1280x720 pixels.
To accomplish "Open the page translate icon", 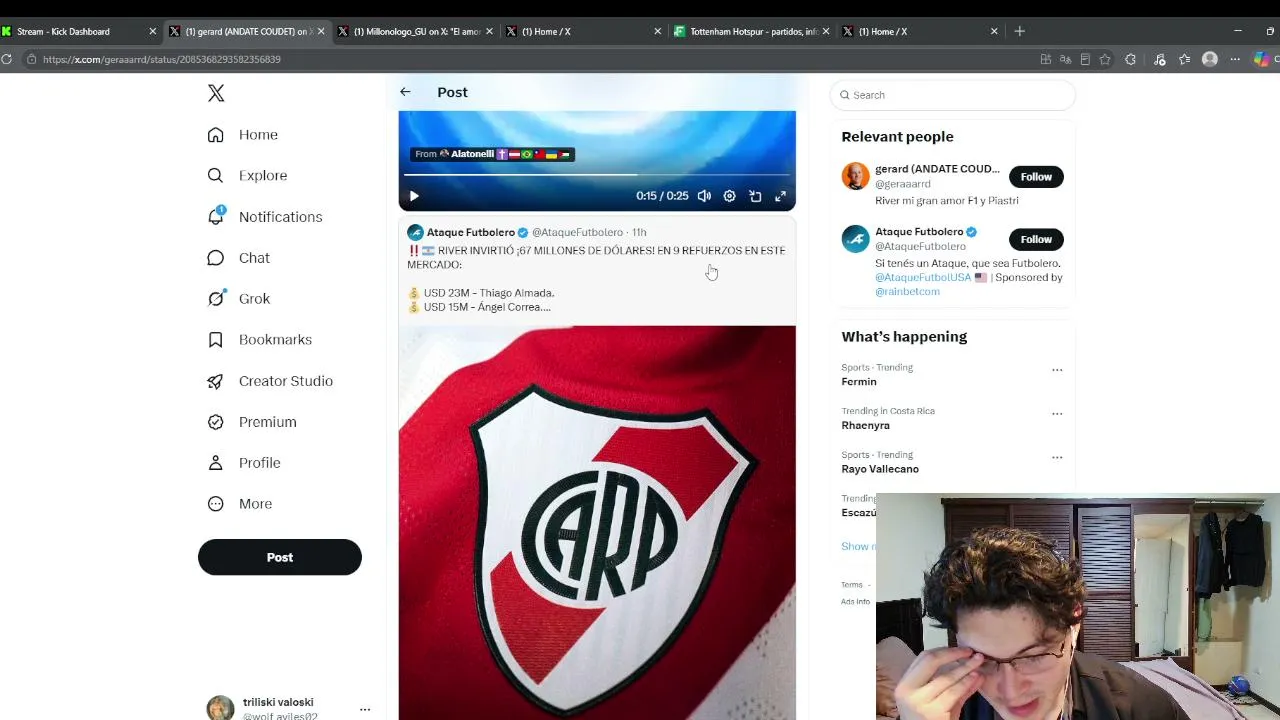I will coord(1066,59).
